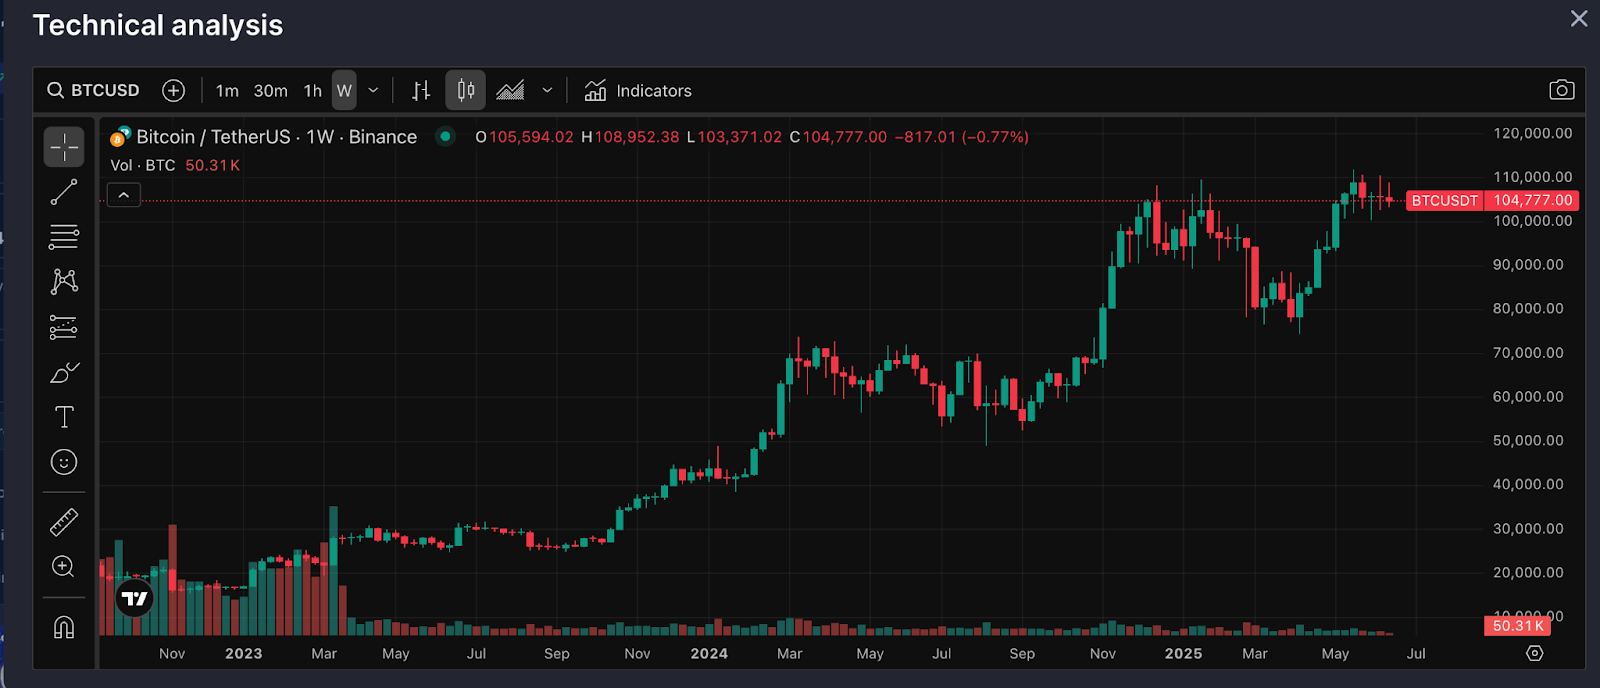Click the 100,000.00 price axis label

pyautogui.click(x=1532, y=221)
